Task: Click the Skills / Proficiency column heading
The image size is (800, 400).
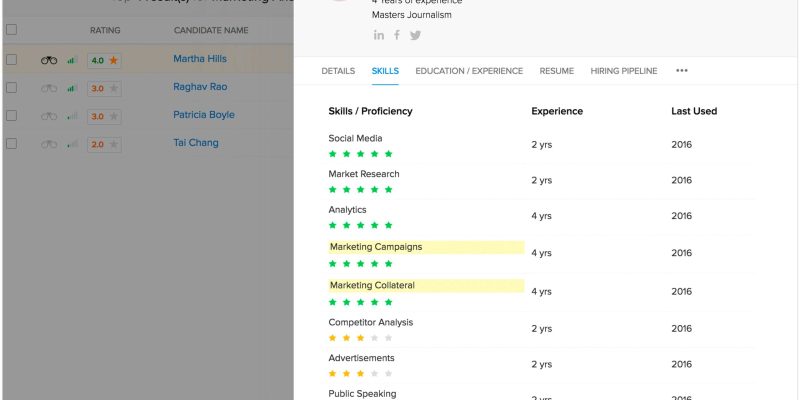Action: [370, 111]
